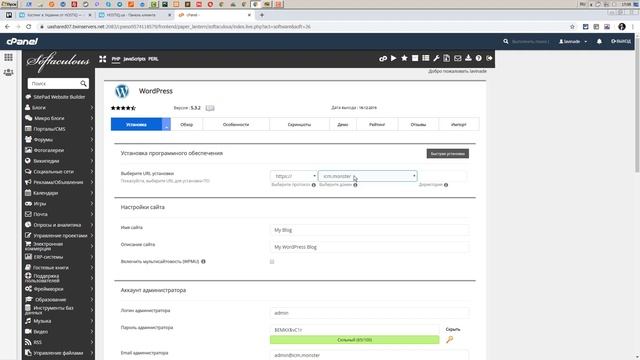Open the cPanel username dropdown

pyautogui.click(x=573, y=42)
